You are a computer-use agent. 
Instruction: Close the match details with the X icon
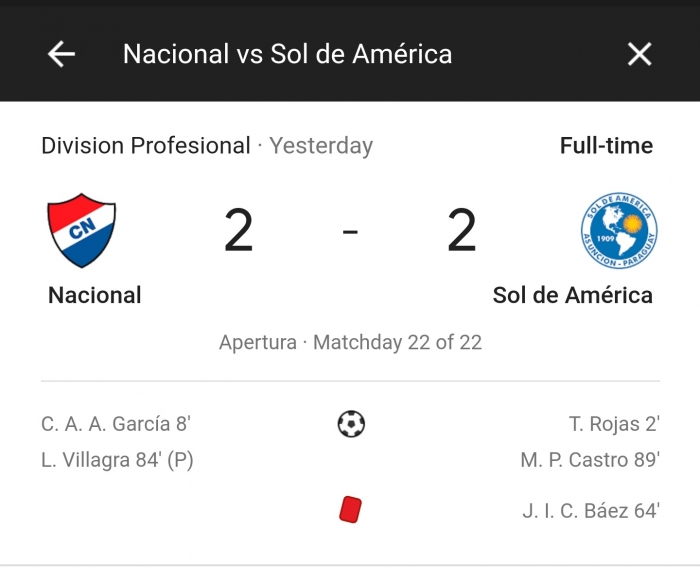click(639, 54)
